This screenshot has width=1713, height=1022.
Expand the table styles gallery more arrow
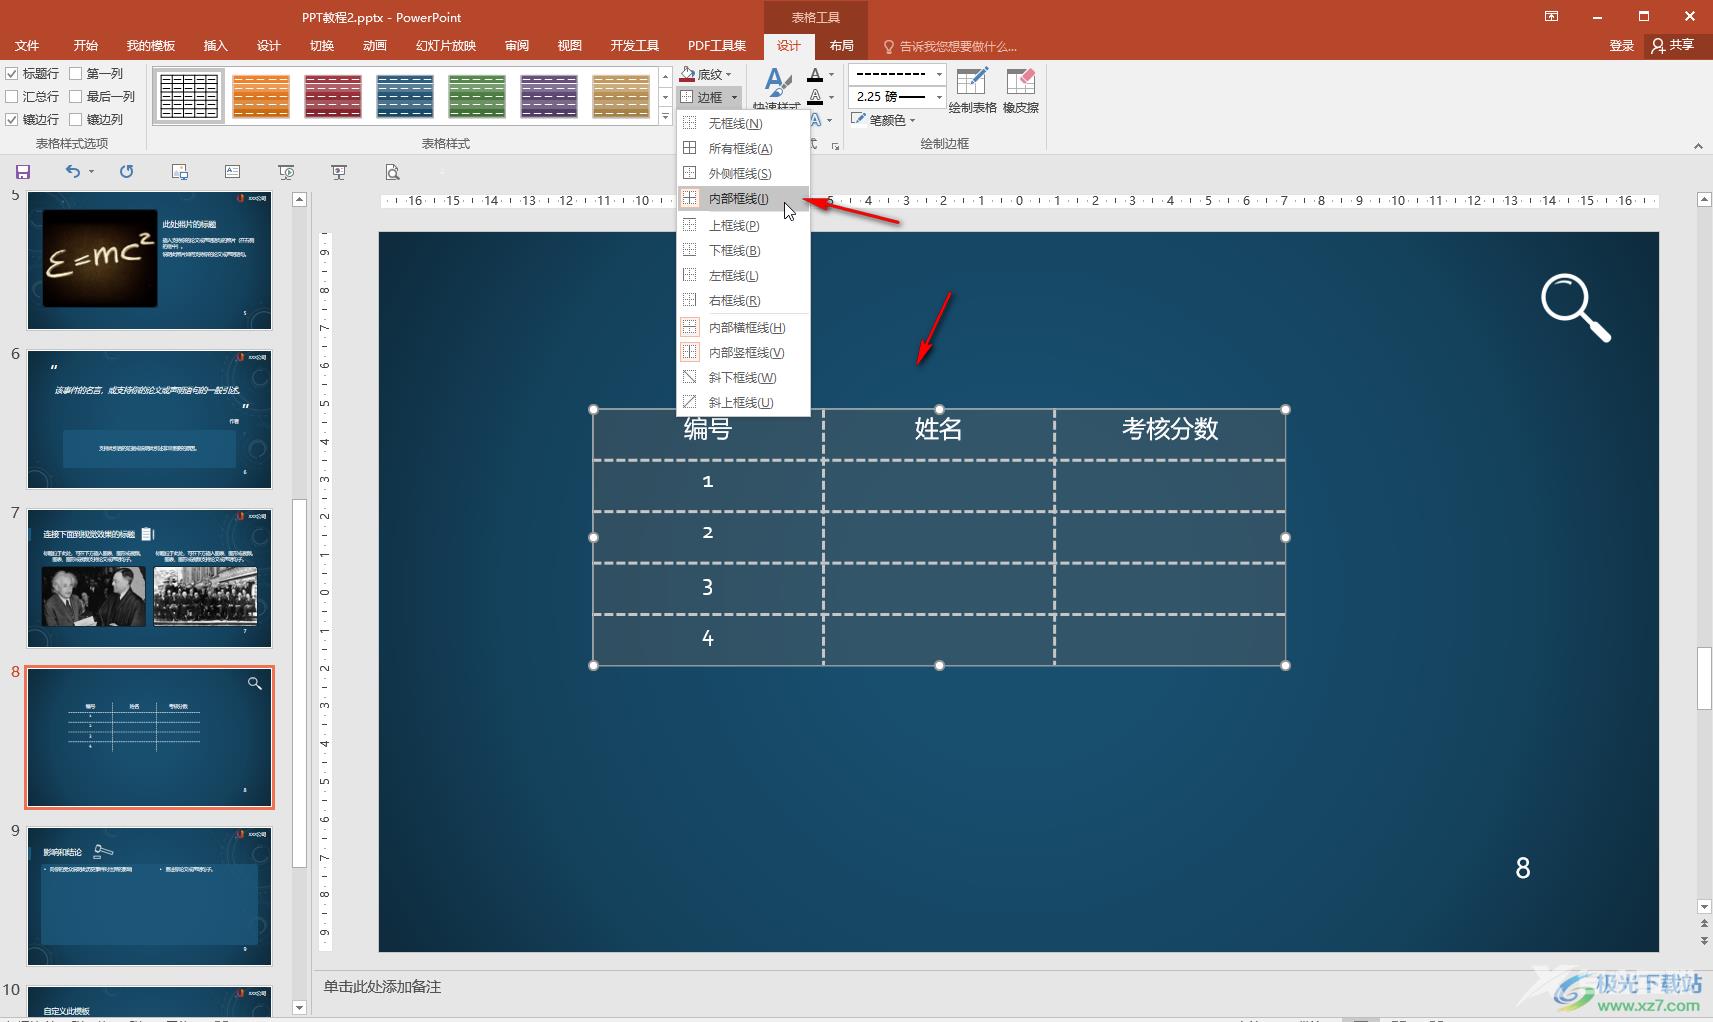click(665, 118)
